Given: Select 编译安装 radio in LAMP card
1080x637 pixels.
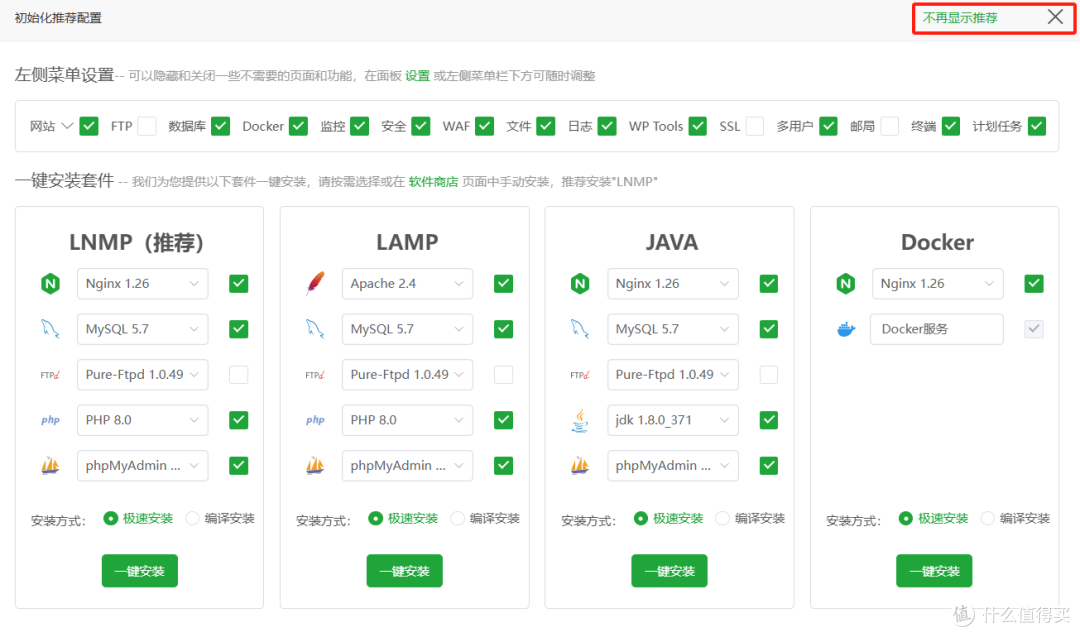Looking at the screenshot, I should [457, 518].
